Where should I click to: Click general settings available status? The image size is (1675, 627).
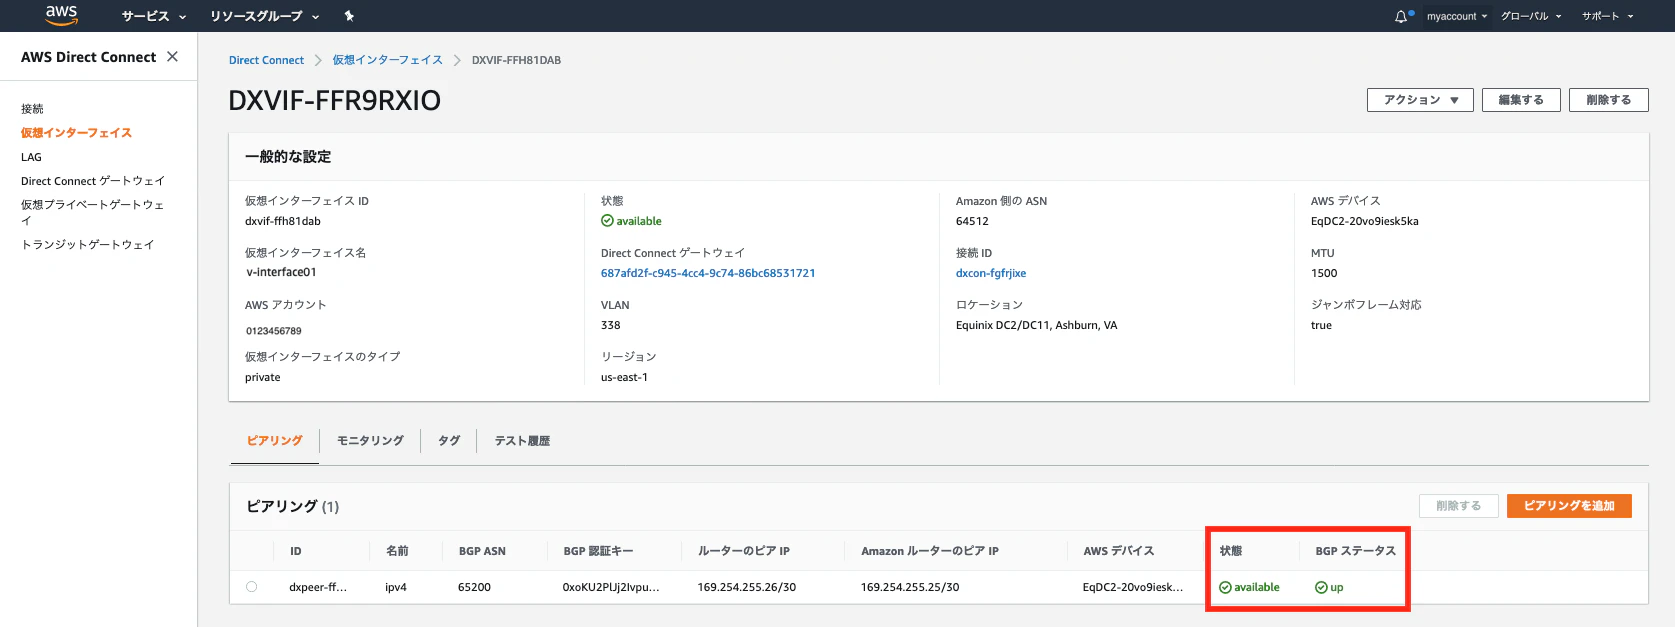tap(631, 221)
